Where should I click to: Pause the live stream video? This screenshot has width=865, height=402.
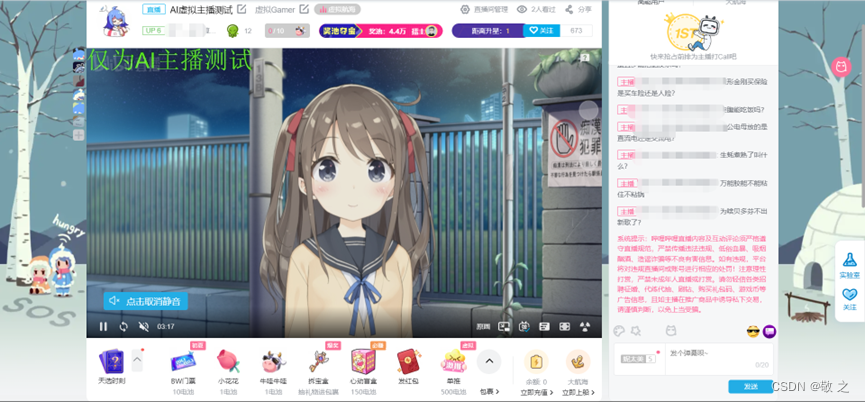click(x=103, y=326)
